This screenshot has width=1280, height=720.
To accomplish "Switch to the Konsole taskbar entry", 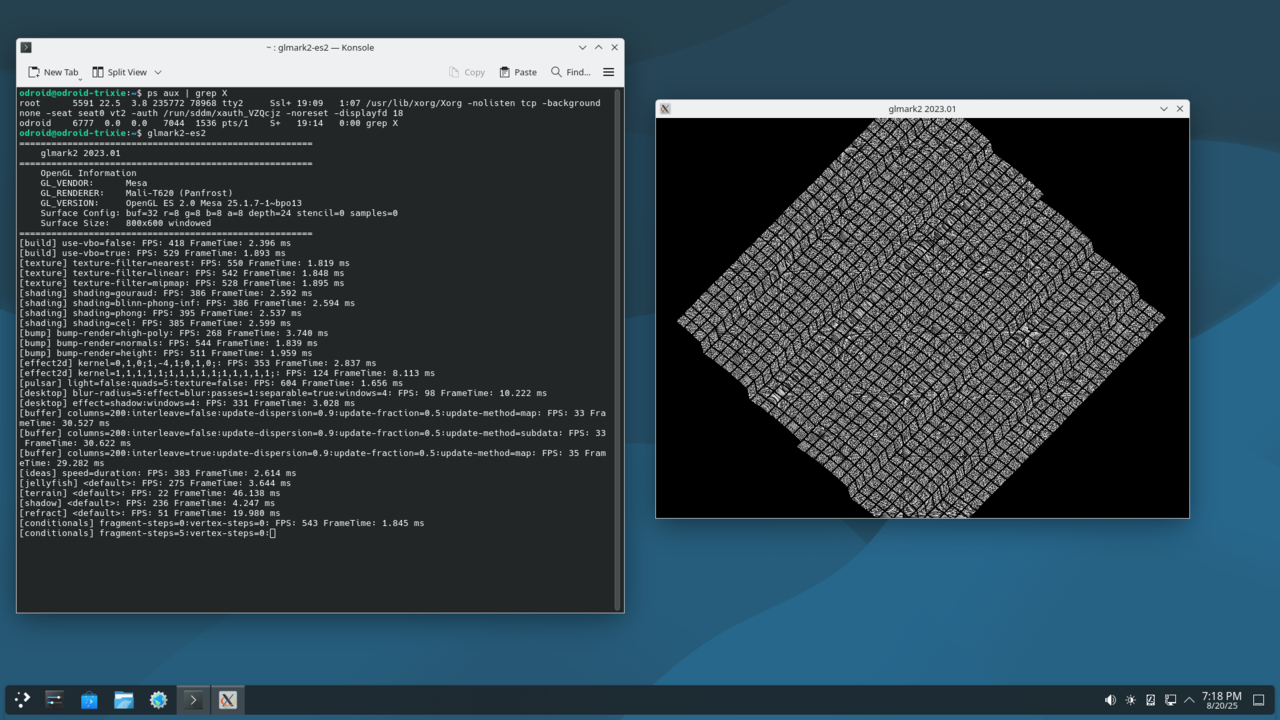I will click(x=193, y=700).
